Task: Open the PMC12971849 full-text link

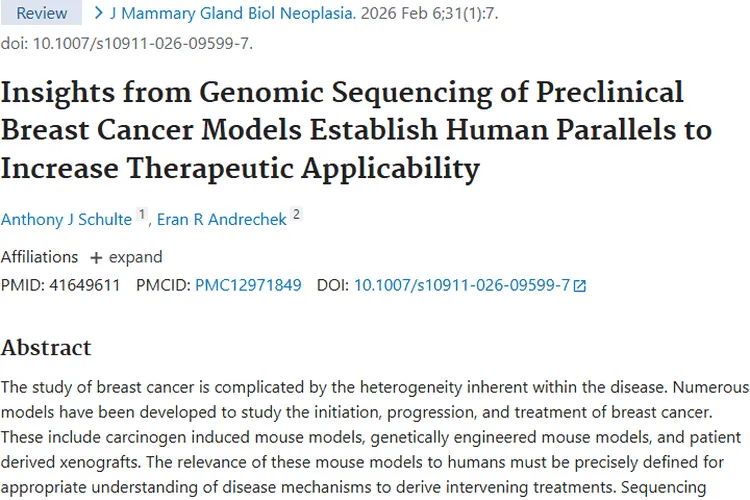Action: pos(248,285)
